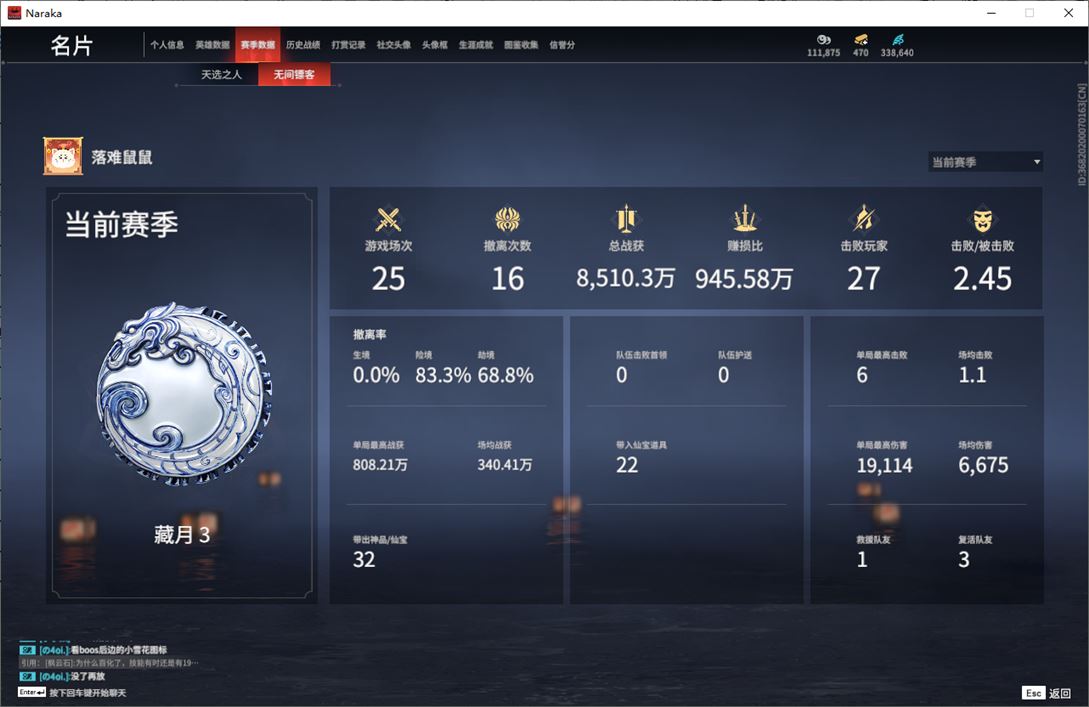This screenshot has height=707, width=1089.
Task: Open the 打赏记录 tab
Action: click(x=349, y=45)
